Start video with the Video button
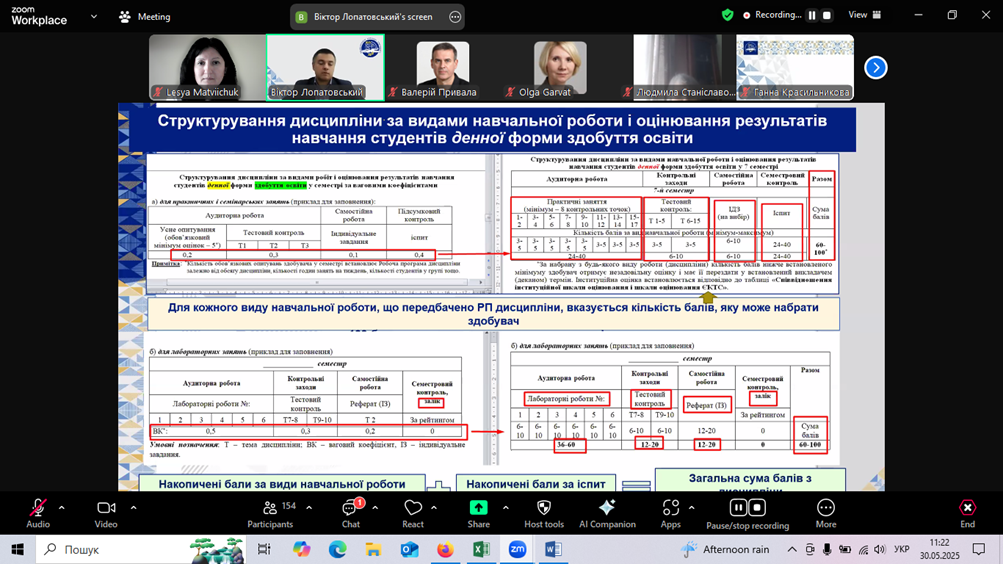1003x564 pixels. point(106,513)
